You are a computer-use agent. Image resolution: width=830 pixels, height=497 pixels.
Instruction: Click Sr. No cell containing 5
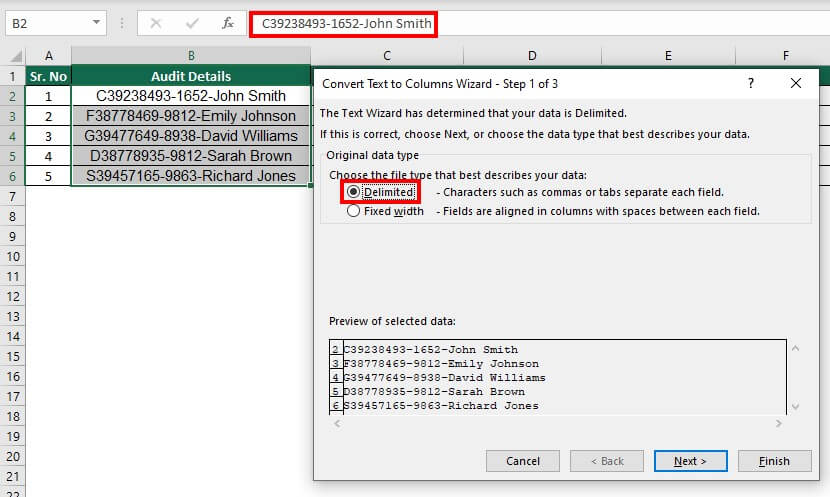(x=48, y=176)
